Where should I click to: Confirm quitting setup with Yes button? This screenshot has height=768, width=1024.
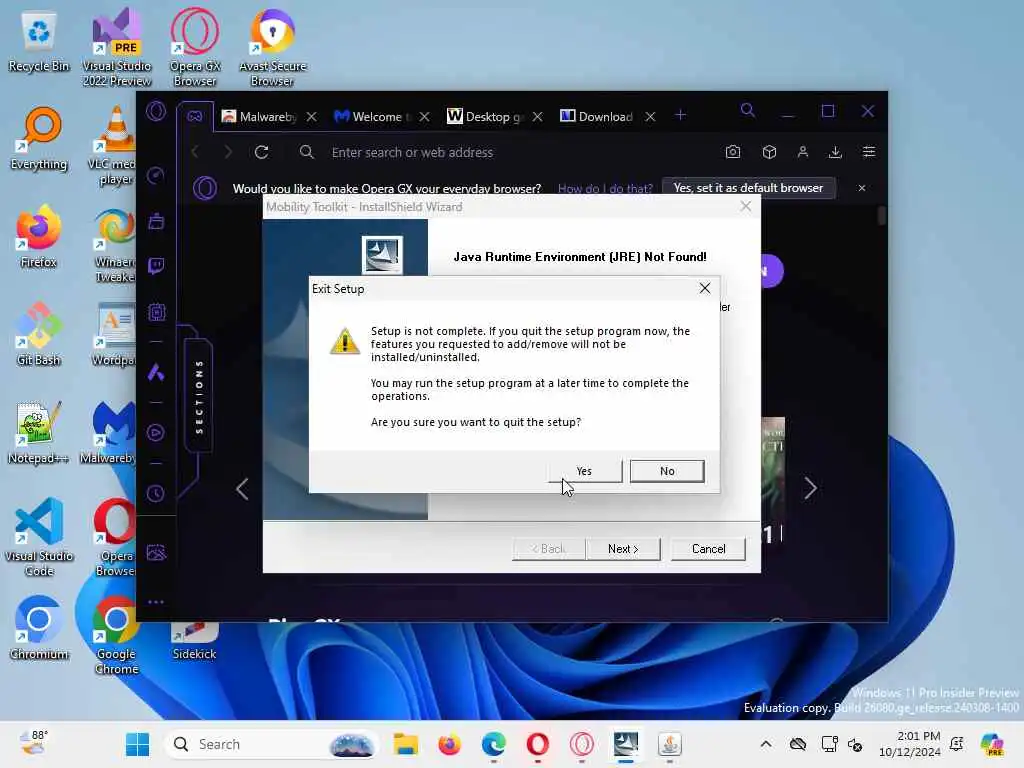(x=584, y=471)
